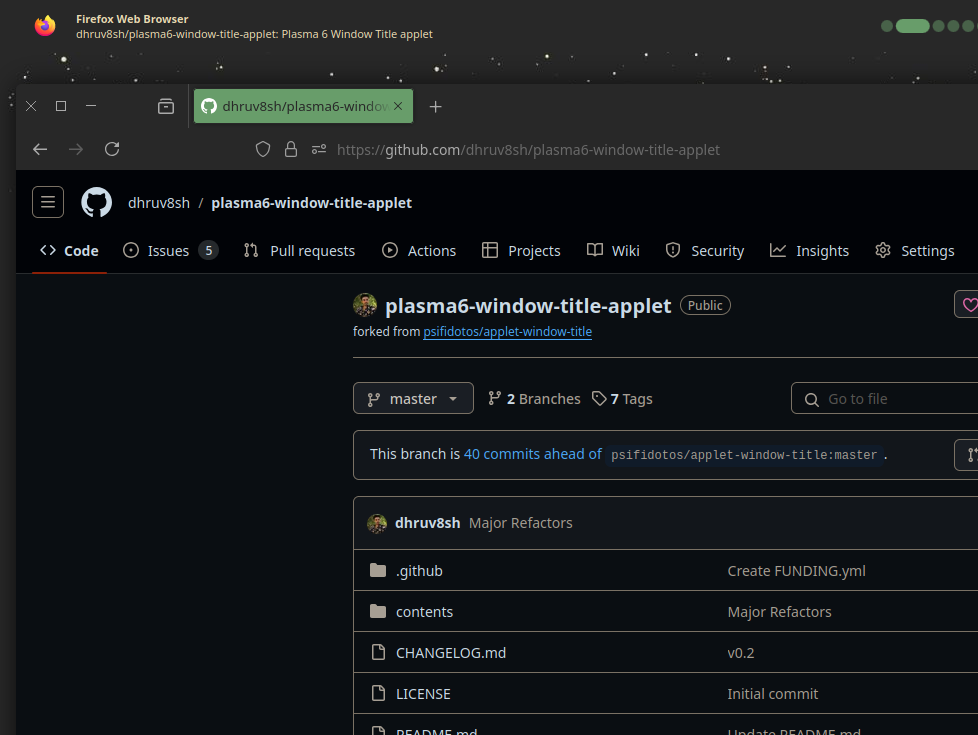Click the CHANGELOG.md file icon

[378, 653]
